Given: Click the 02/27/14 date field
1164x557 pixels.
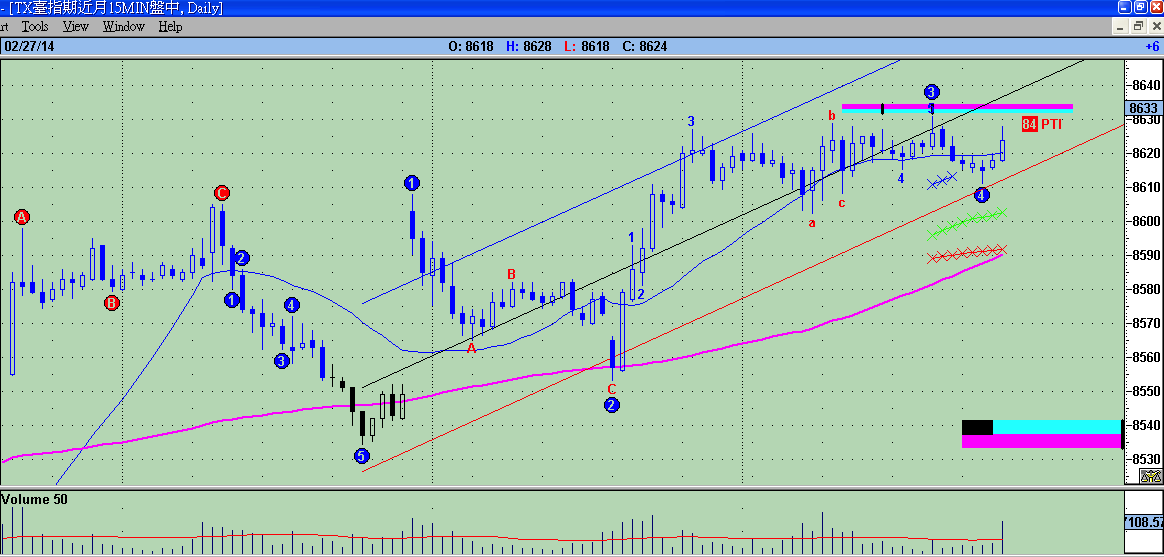Looking at the screenshot, I should click(x=29, y=46).
